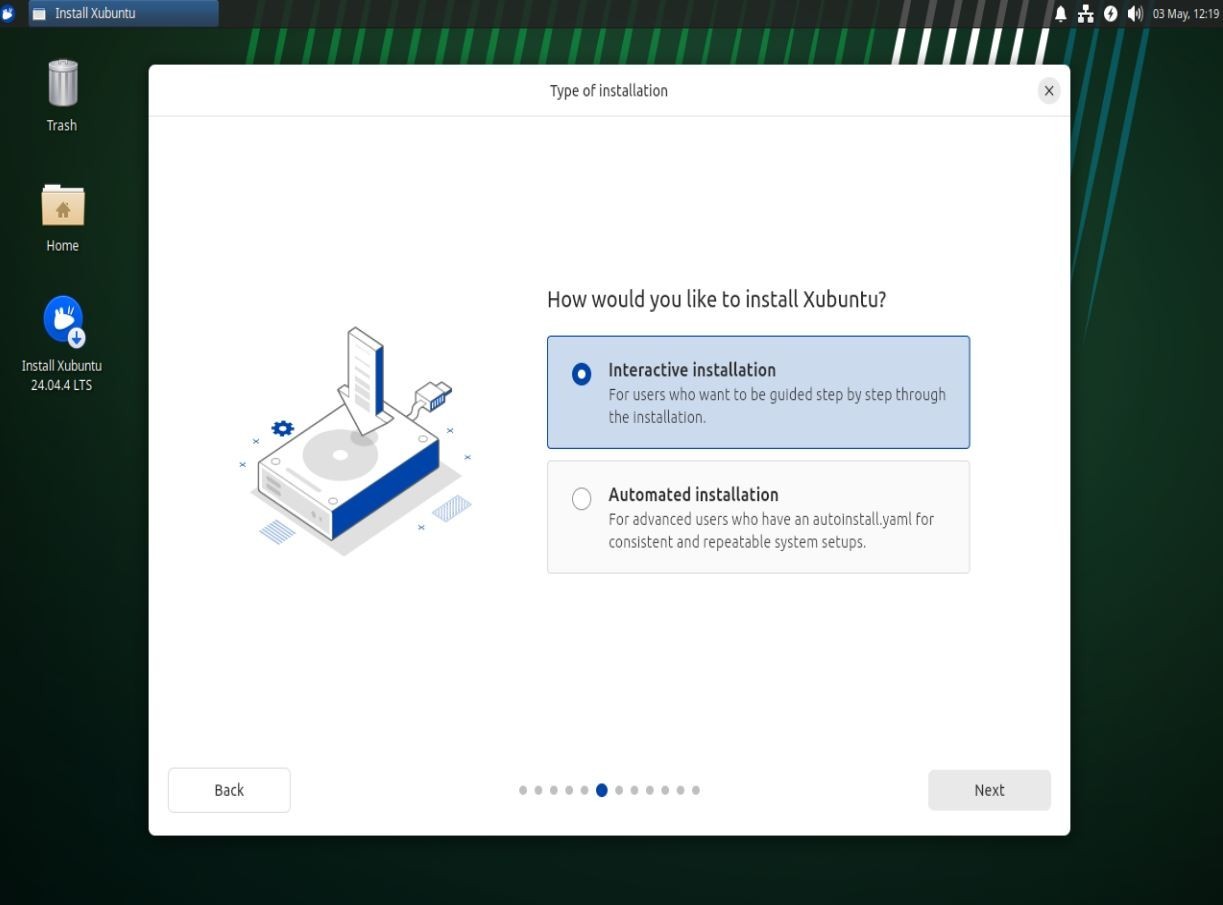The height and width of the screenshot is (905, 1223).
Task: Open the Trash desktop icon
Action: point(62,96)
